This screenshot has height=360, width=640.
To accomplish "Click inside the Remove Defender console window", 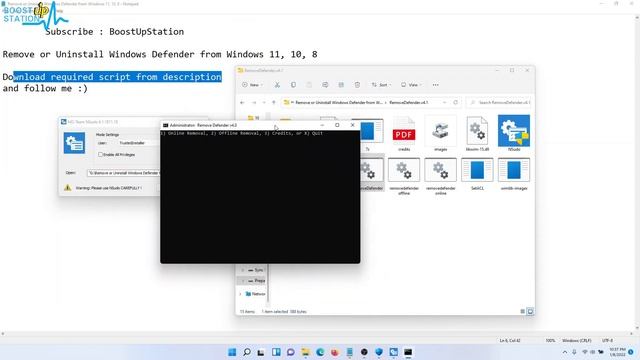I will 260,196.
